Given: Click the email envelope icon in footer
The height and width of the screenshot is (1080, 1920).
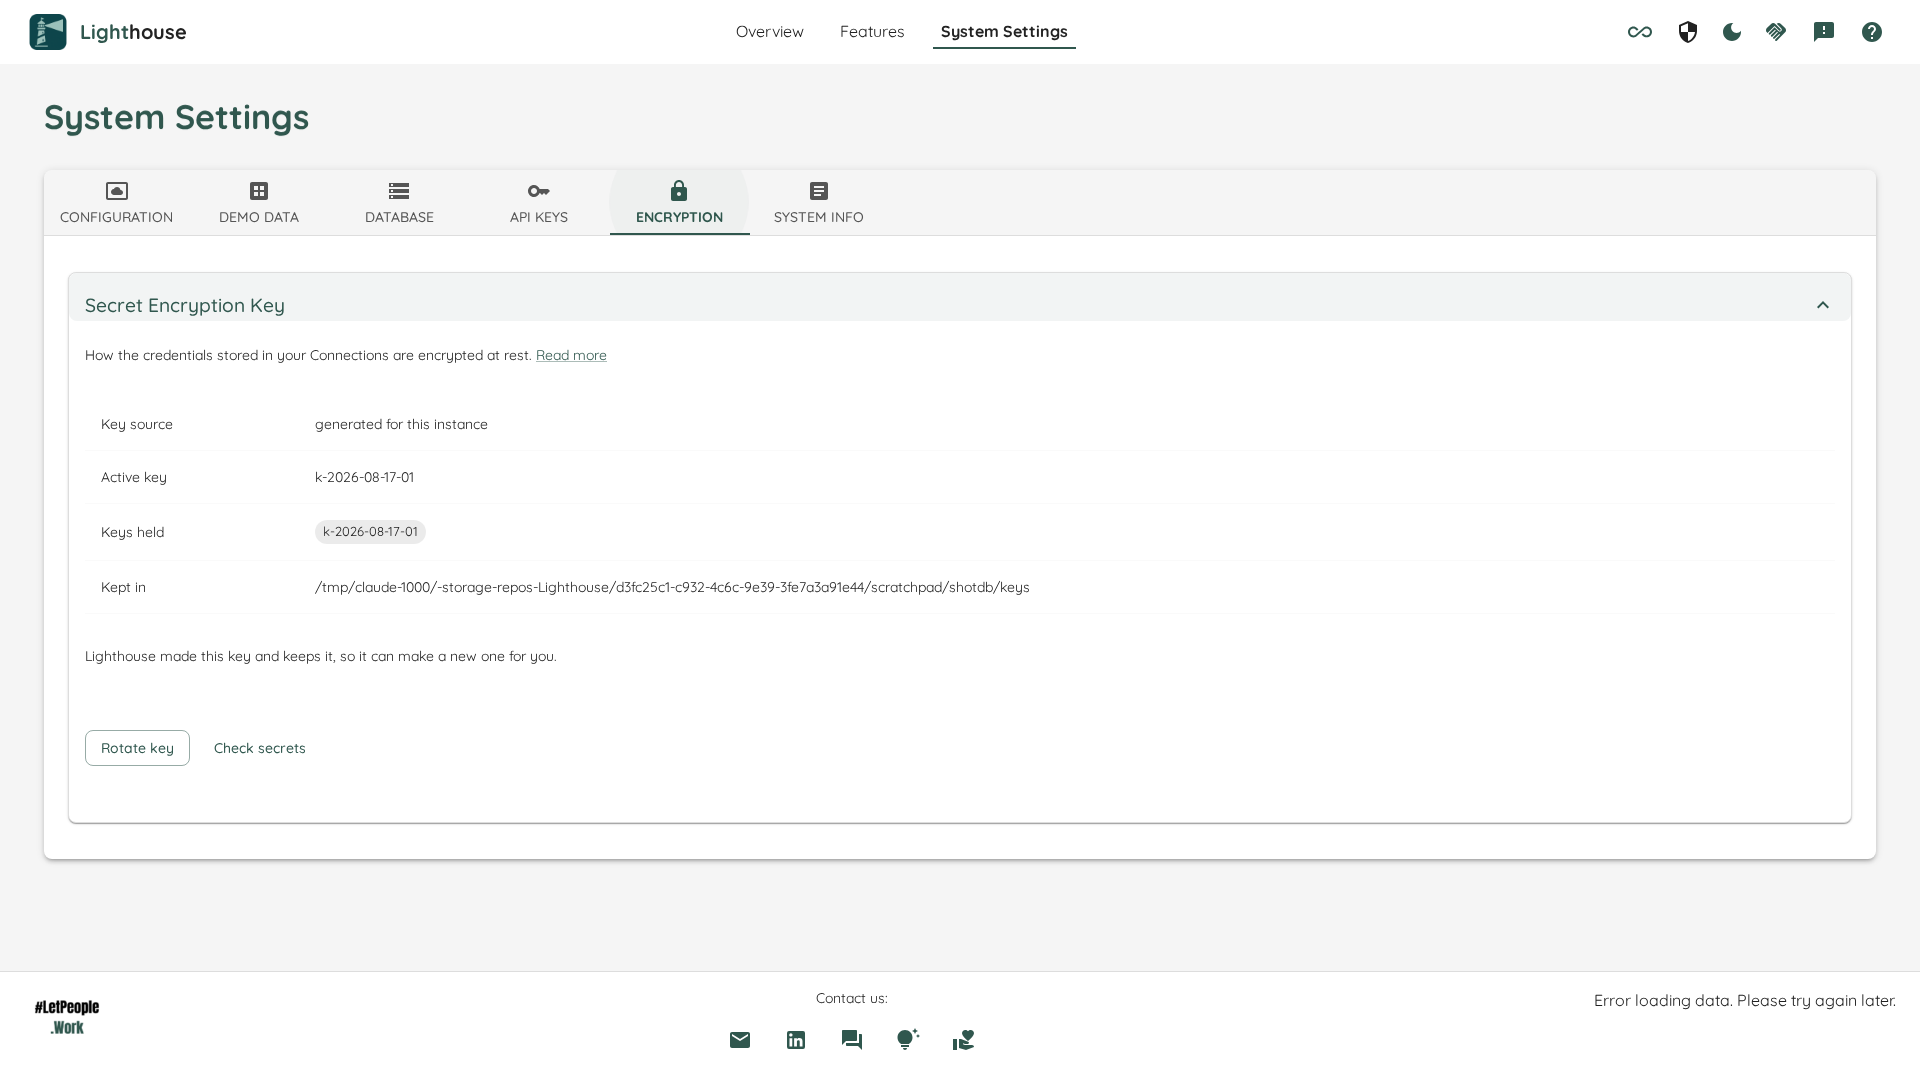Looking at the screenshot, I should click(740, 1040).
